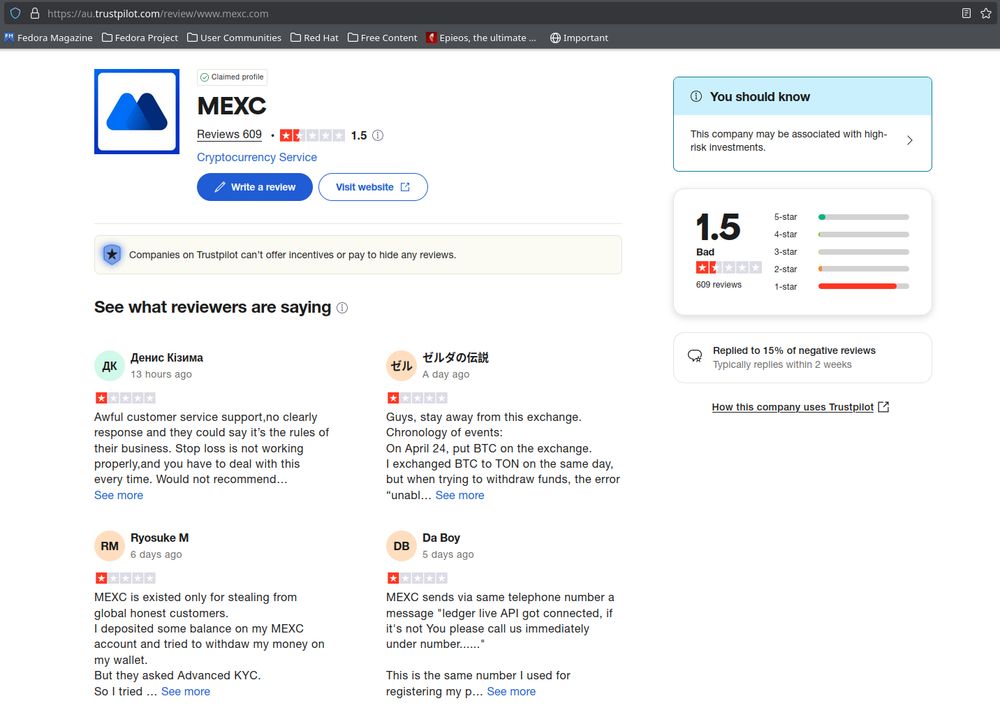Bookmark this page with the star icon

[986, 13]
